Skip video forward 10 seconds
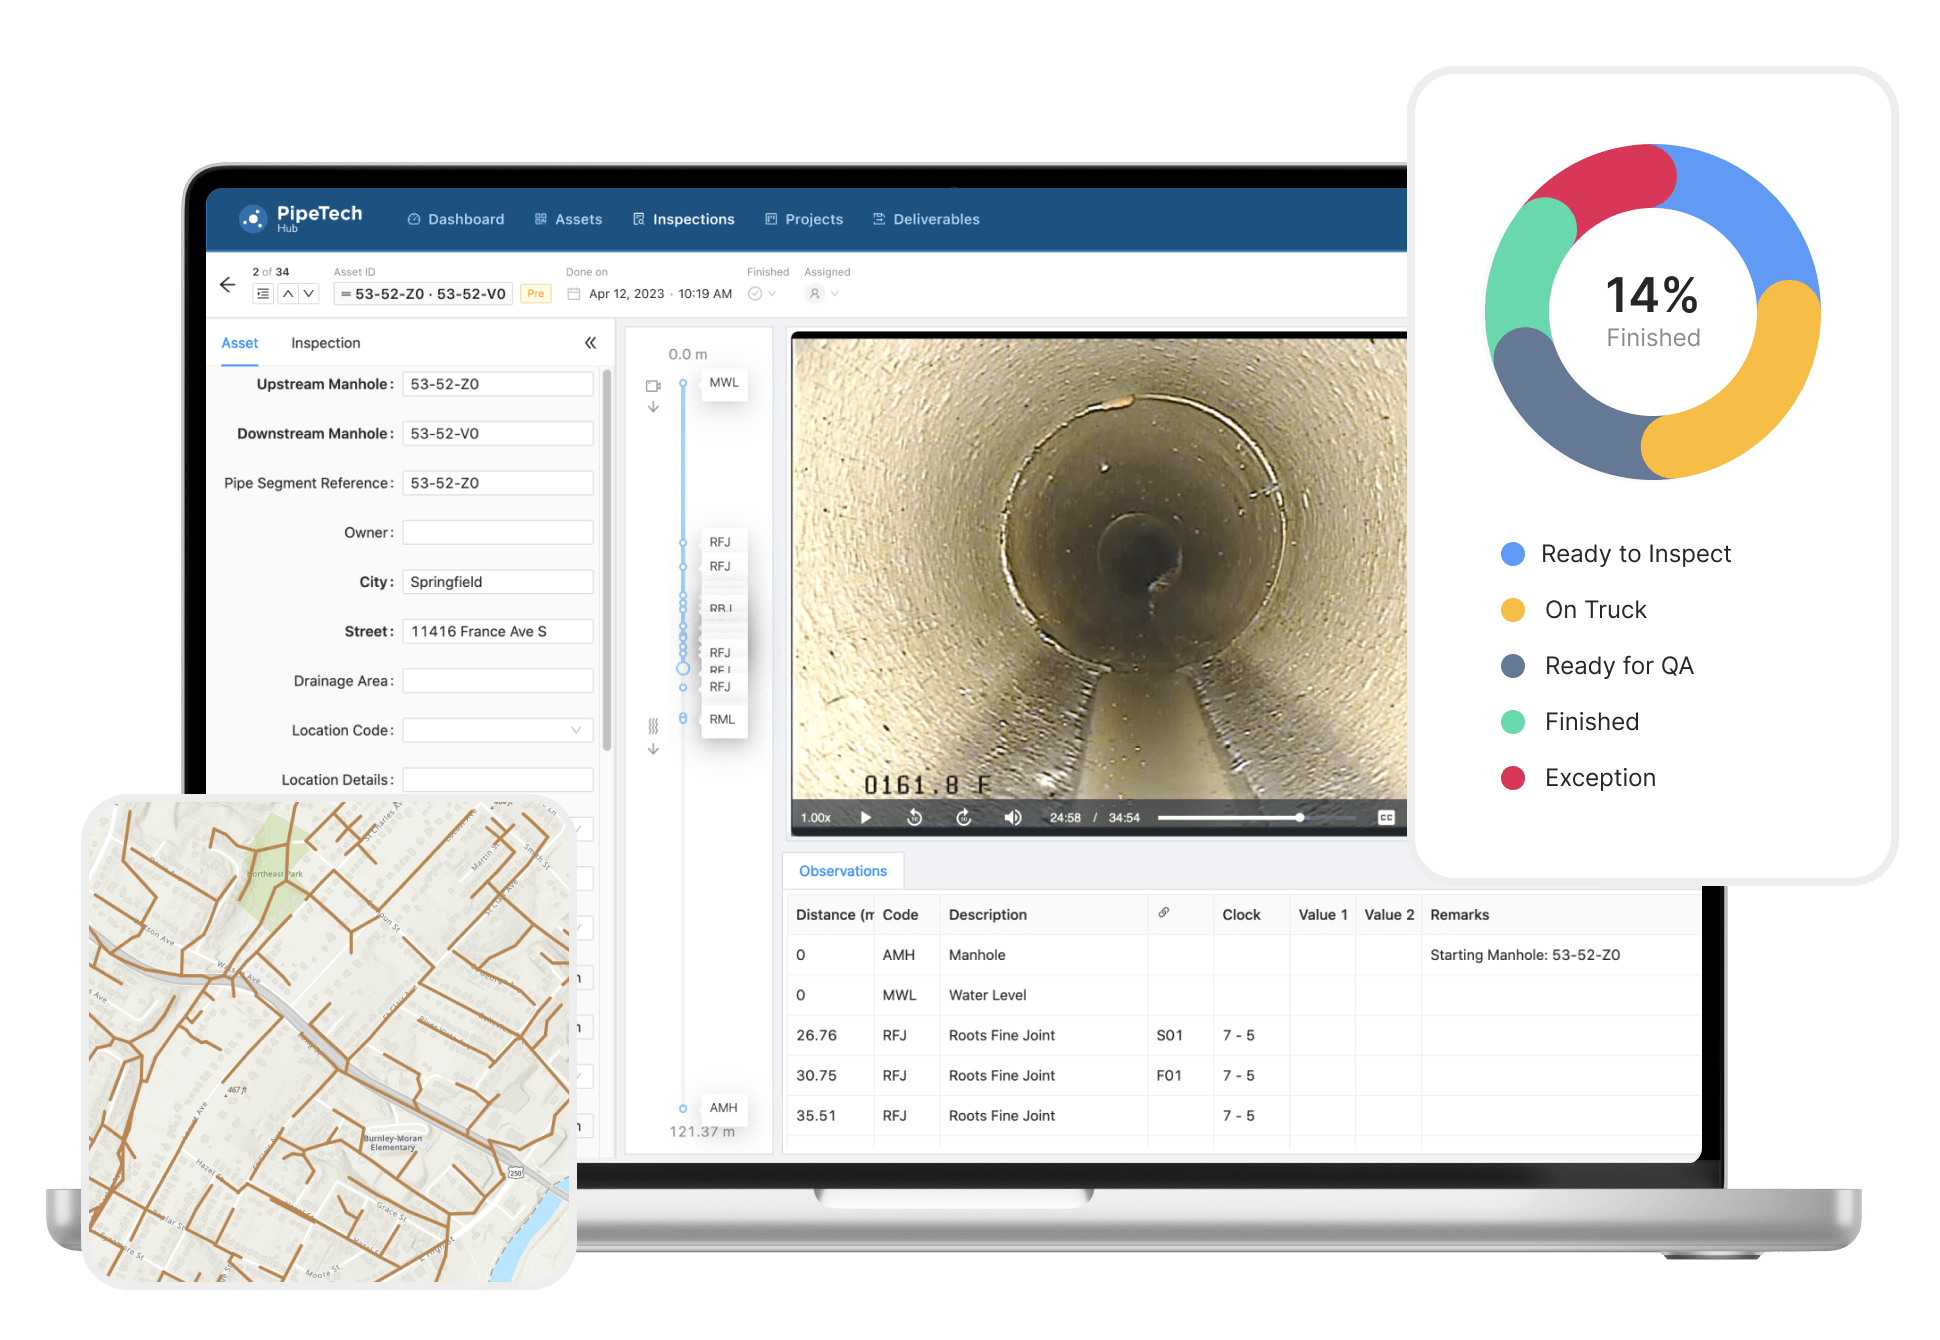Screen dimensions: 1940x1340 (x=964, y=818)
